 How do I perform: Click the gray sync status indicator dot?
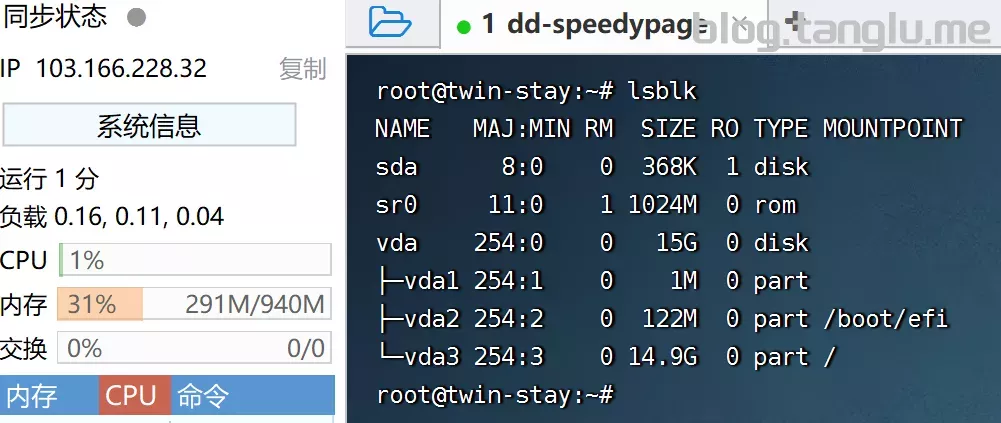pyautogui.click(x=137, y=17)
